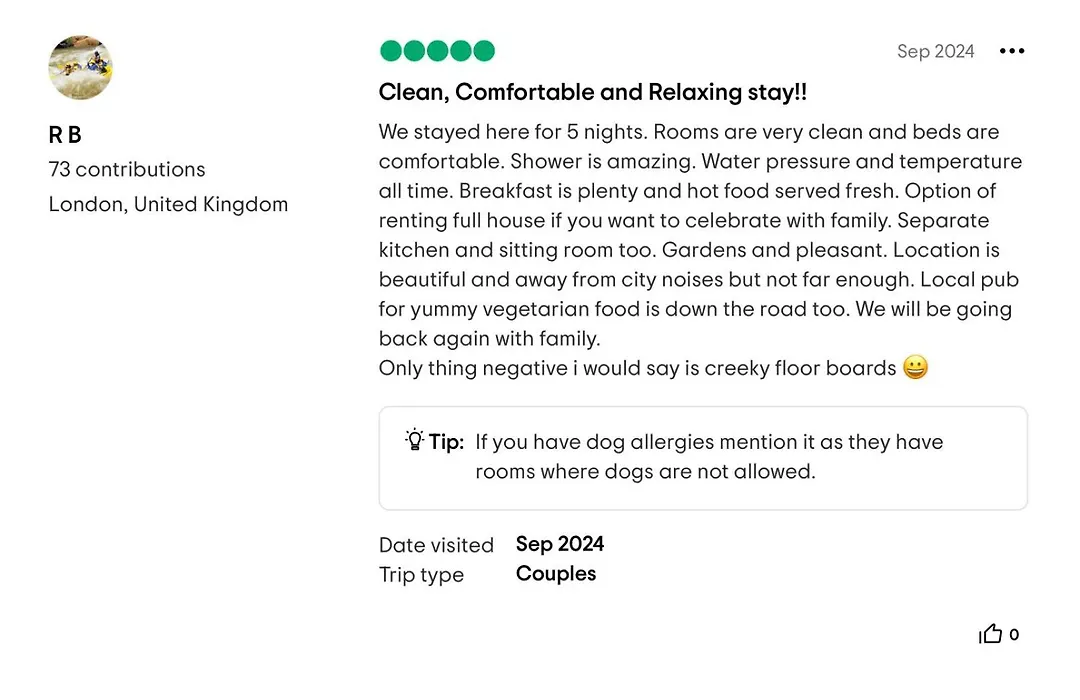Click the review title Clean, Comfortable and Relaxing stay
The image size is (1080, 700).
pos(593,92)
